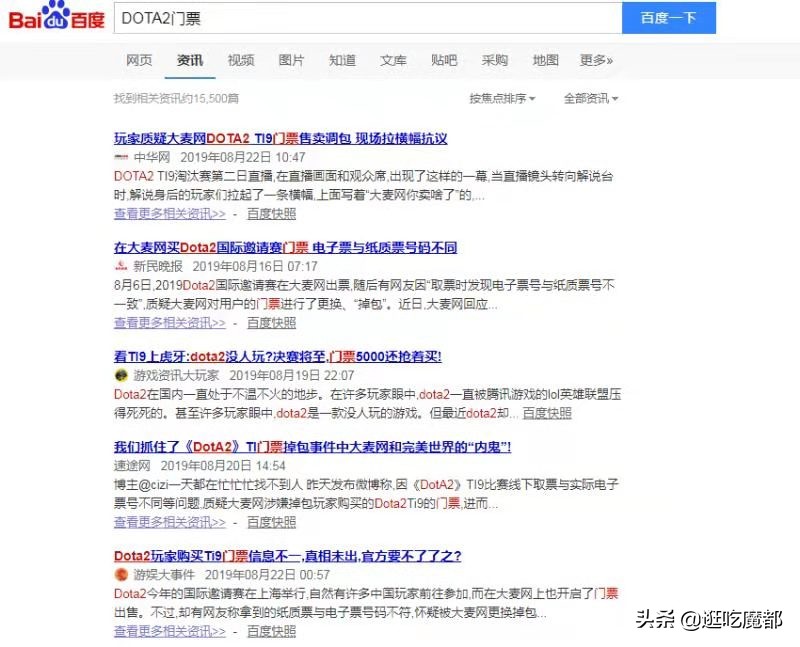
Task: Click the 中华网 source name
Action: coord(152,157)
